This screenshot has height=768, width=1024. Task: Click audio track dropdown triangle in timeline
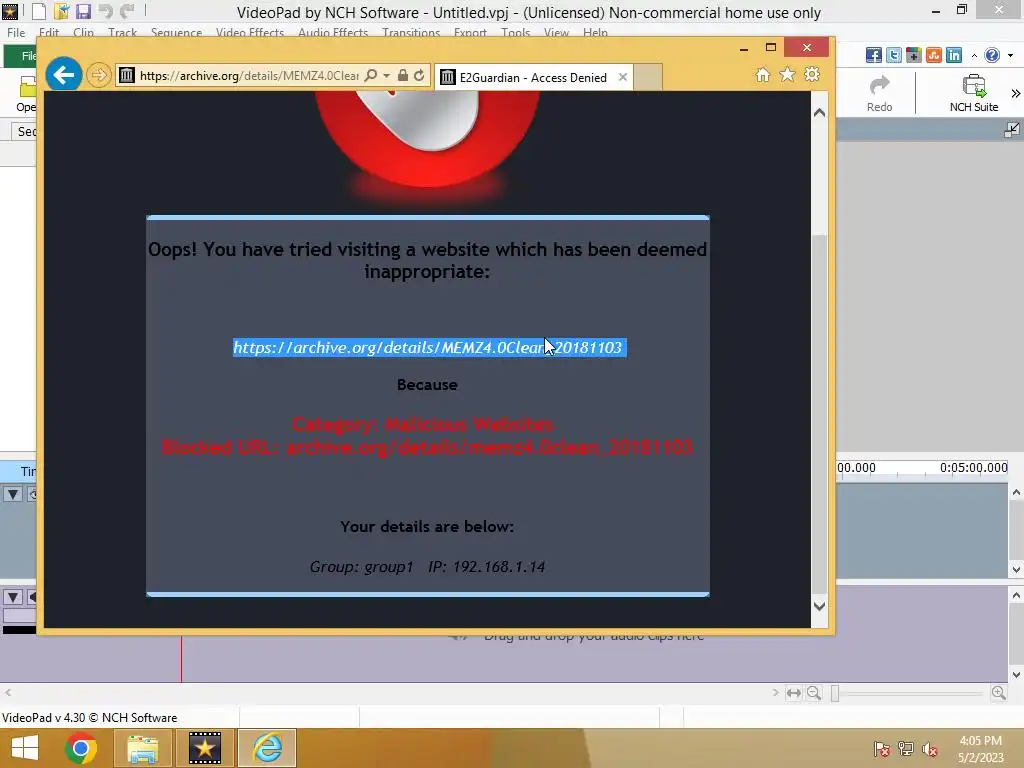coord(12,597)
